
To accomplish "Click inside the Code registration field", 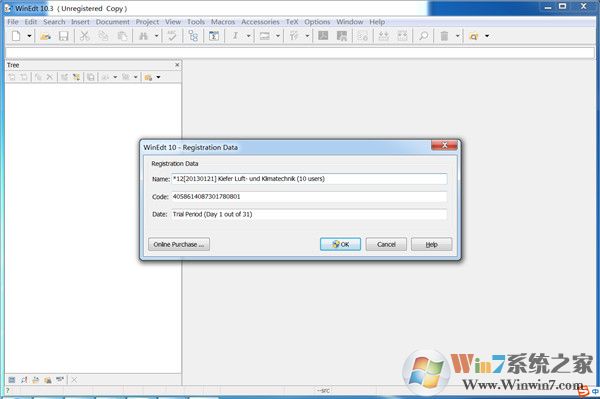I will 309,197.
